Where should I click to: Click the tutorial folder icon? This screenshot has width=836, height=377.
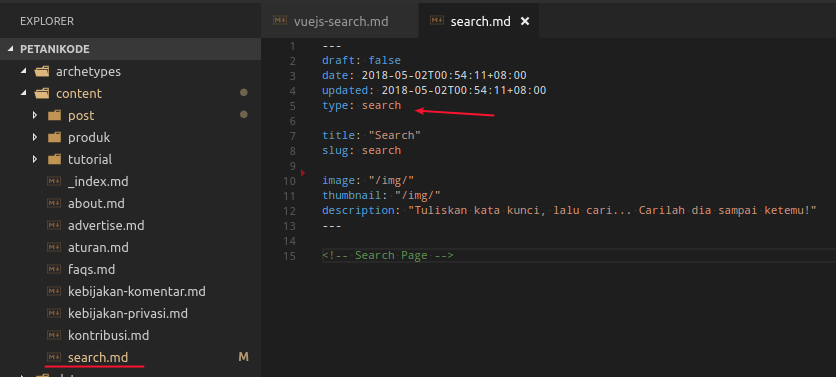point(54,159)
